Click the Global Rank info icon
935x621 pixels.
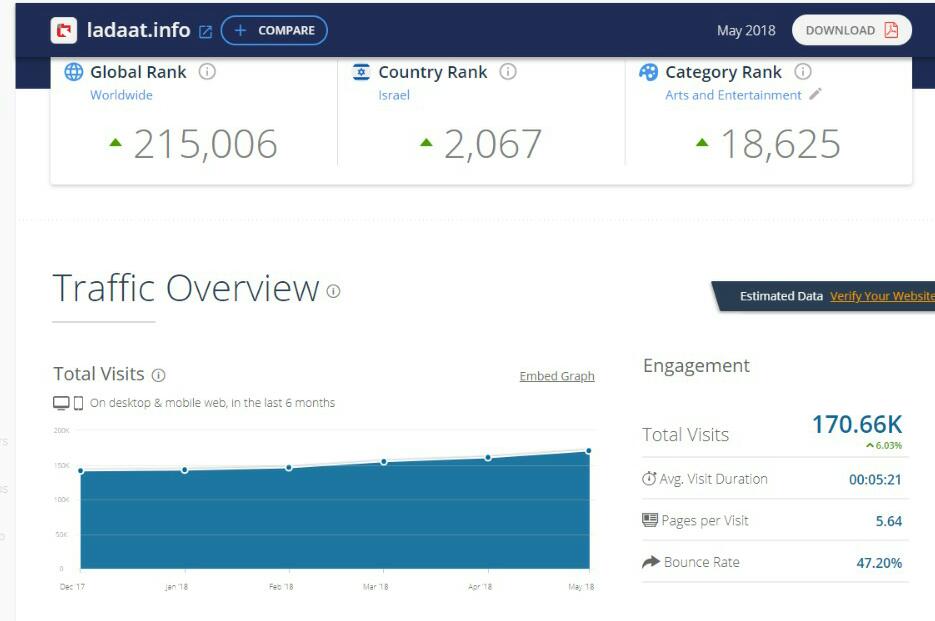click(207, 72)
